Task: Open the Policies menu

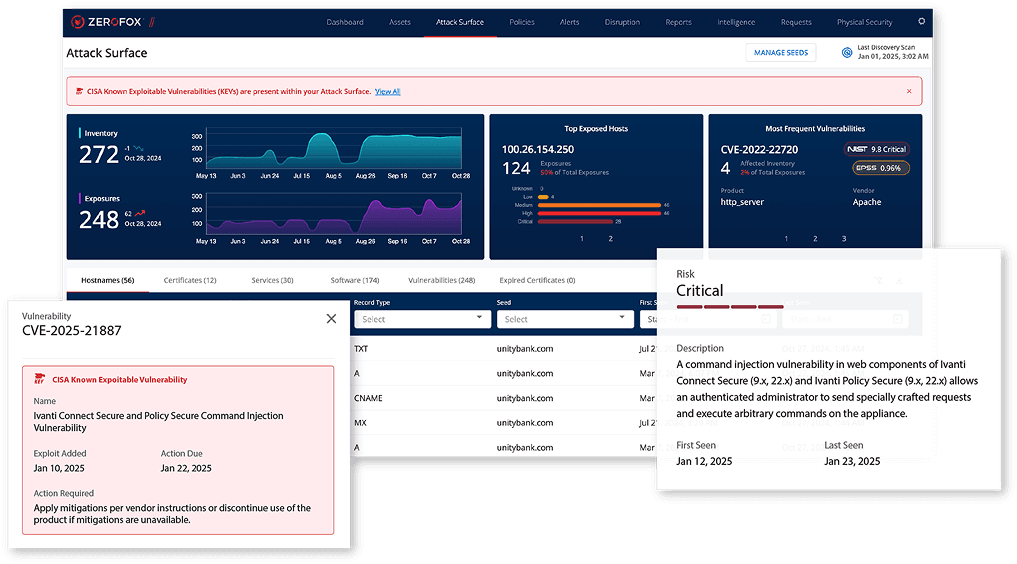Action: [x=521, y=22]
